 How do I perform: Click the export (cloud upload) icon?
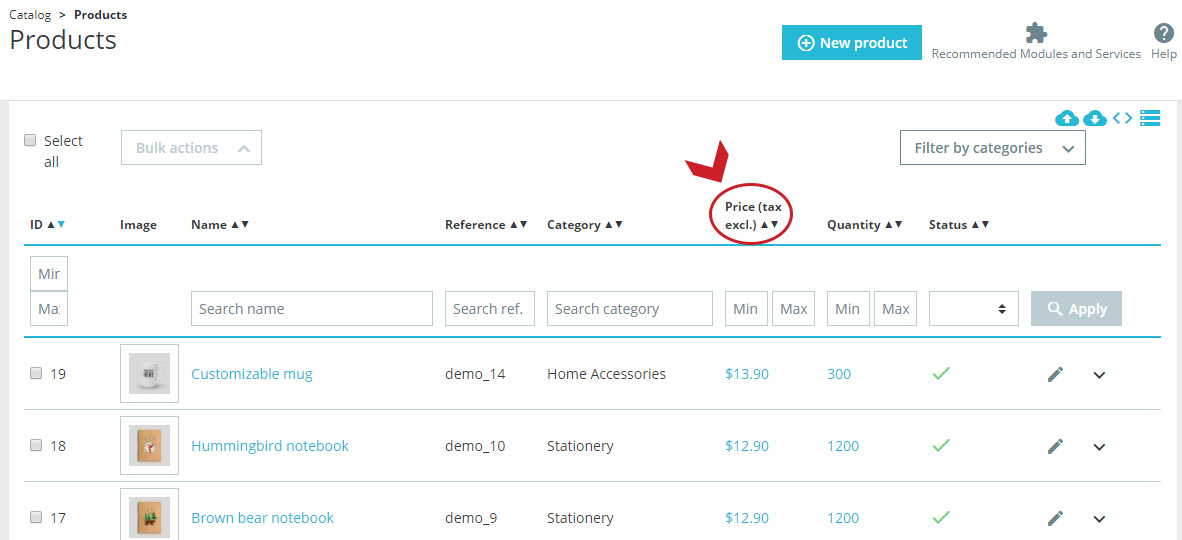pyautogui.click(x=1066, y=118)
